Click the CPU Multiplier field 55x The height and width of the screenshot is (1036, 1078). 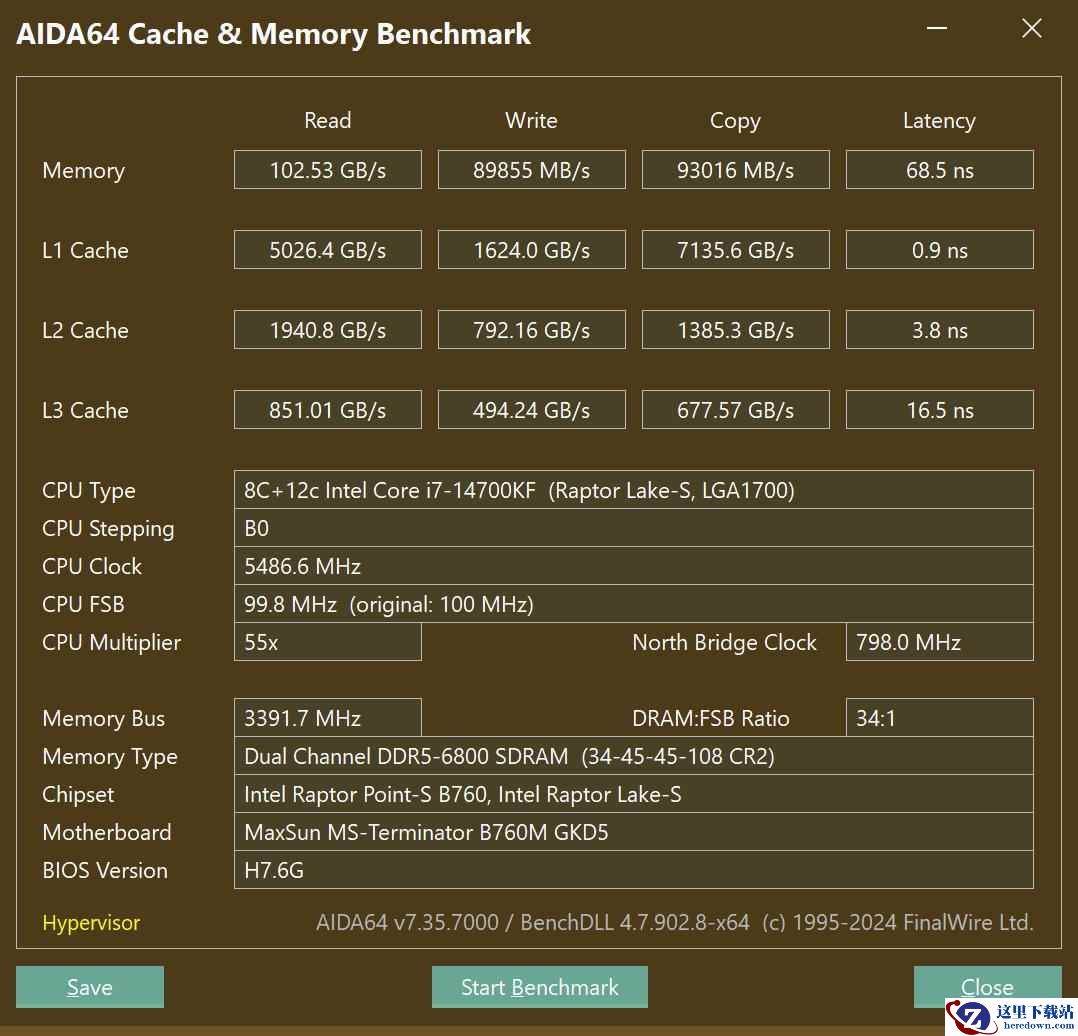point(328,642)
